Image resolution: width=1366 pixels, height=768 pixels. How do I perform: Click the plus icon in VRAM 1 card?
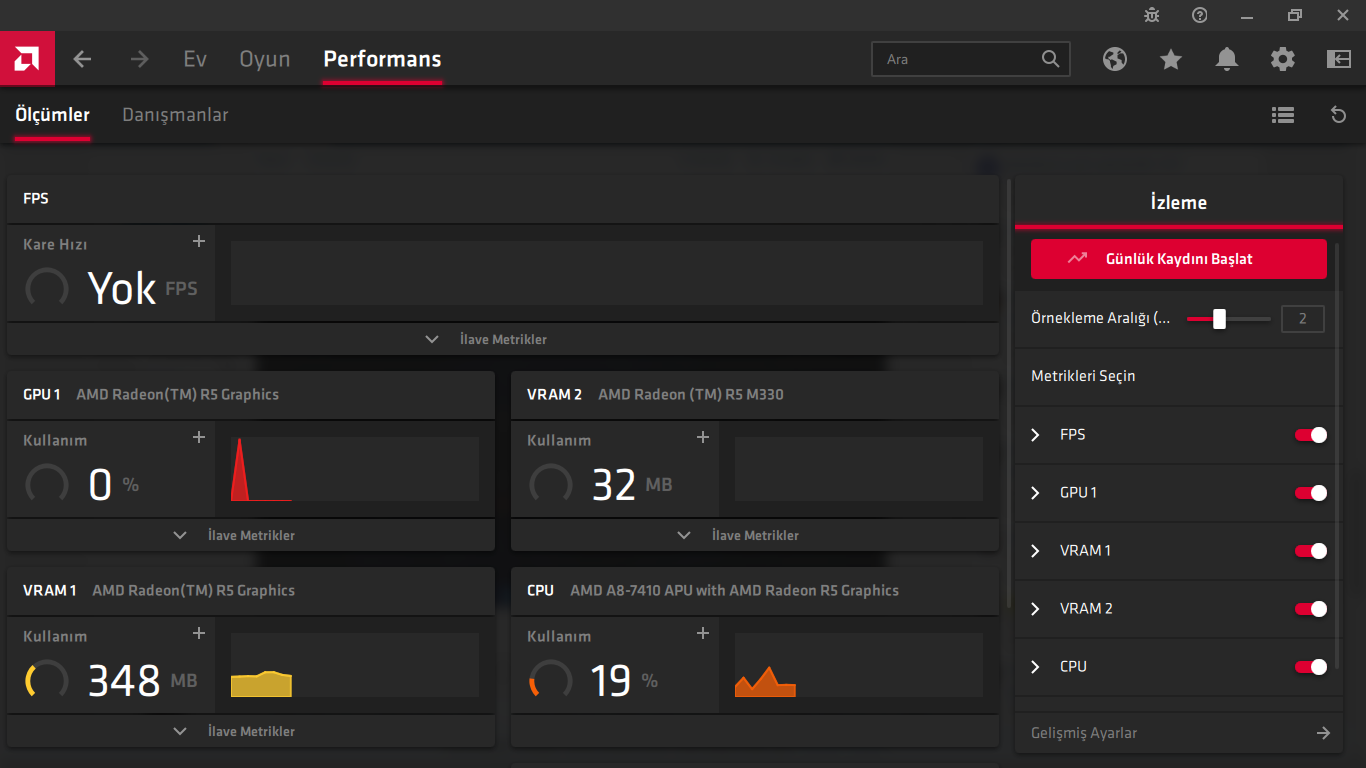coord(199,633)
